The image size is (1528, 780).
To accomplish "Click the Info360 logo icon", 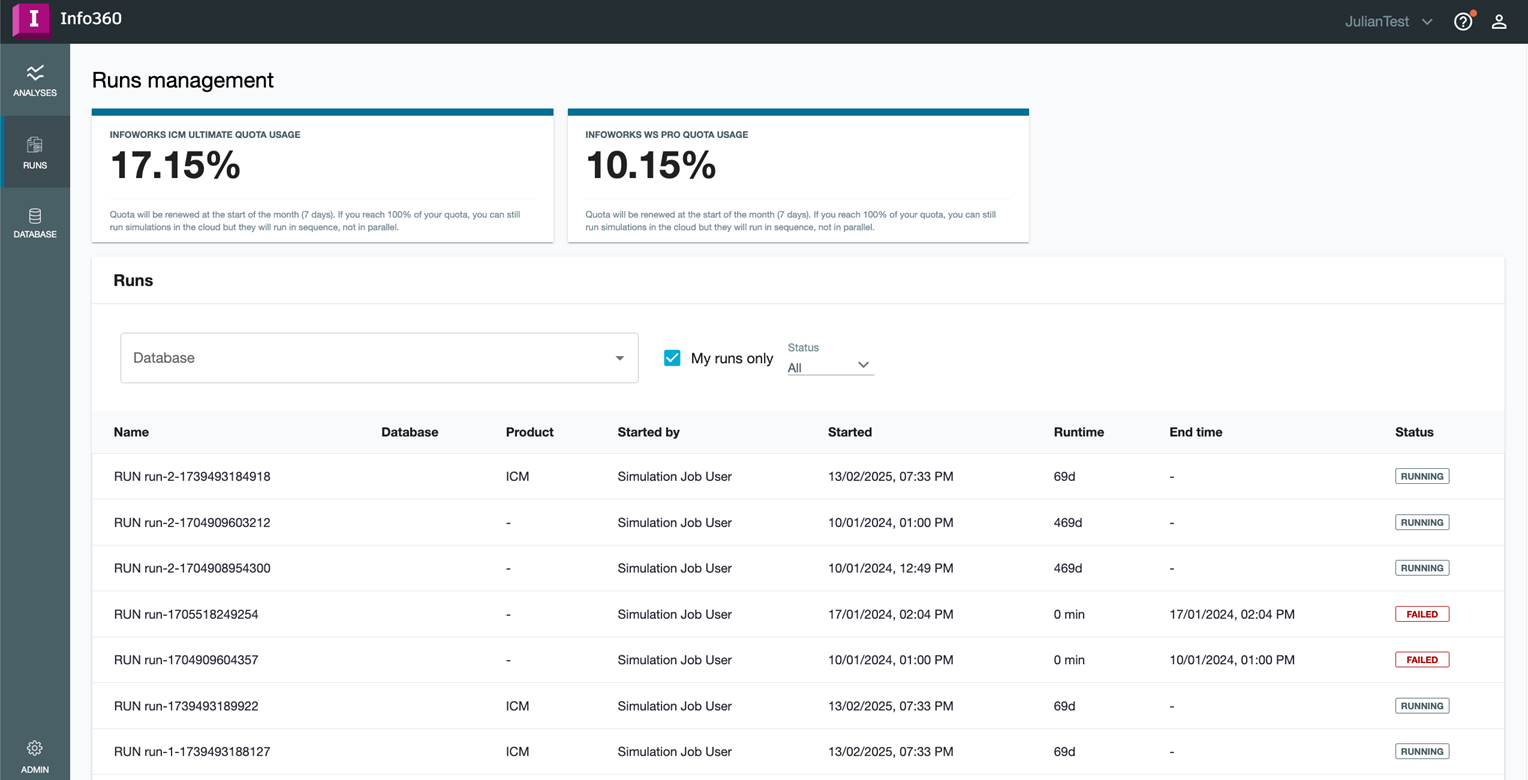I will click(x=31, y=20).
